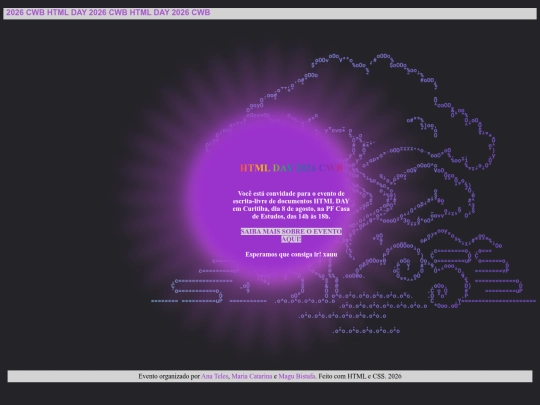Click the 'Feito com HTML e CSS. 2026' footer text
This screenshot has width=540, height=405.
pos(360,376)
